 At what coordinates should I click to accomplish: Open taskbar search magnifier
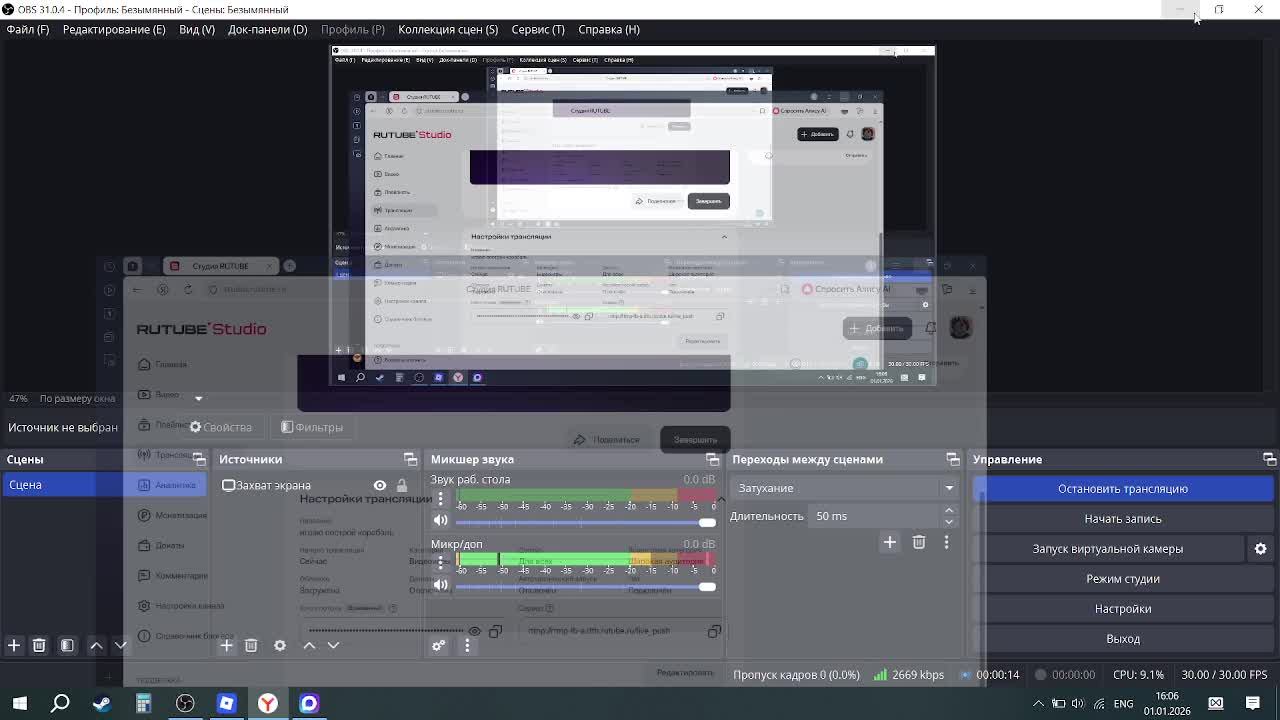pyautogui.click(x=60, y=704)
